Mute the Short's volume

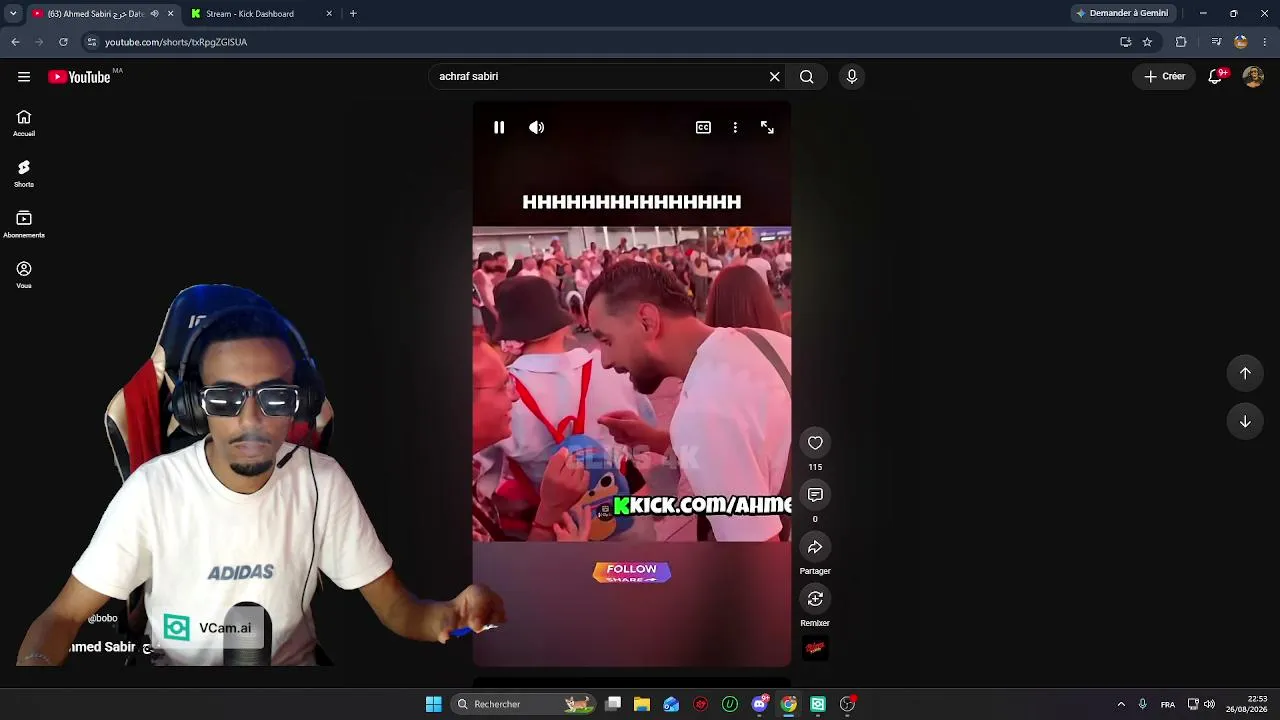pos(537,128)
